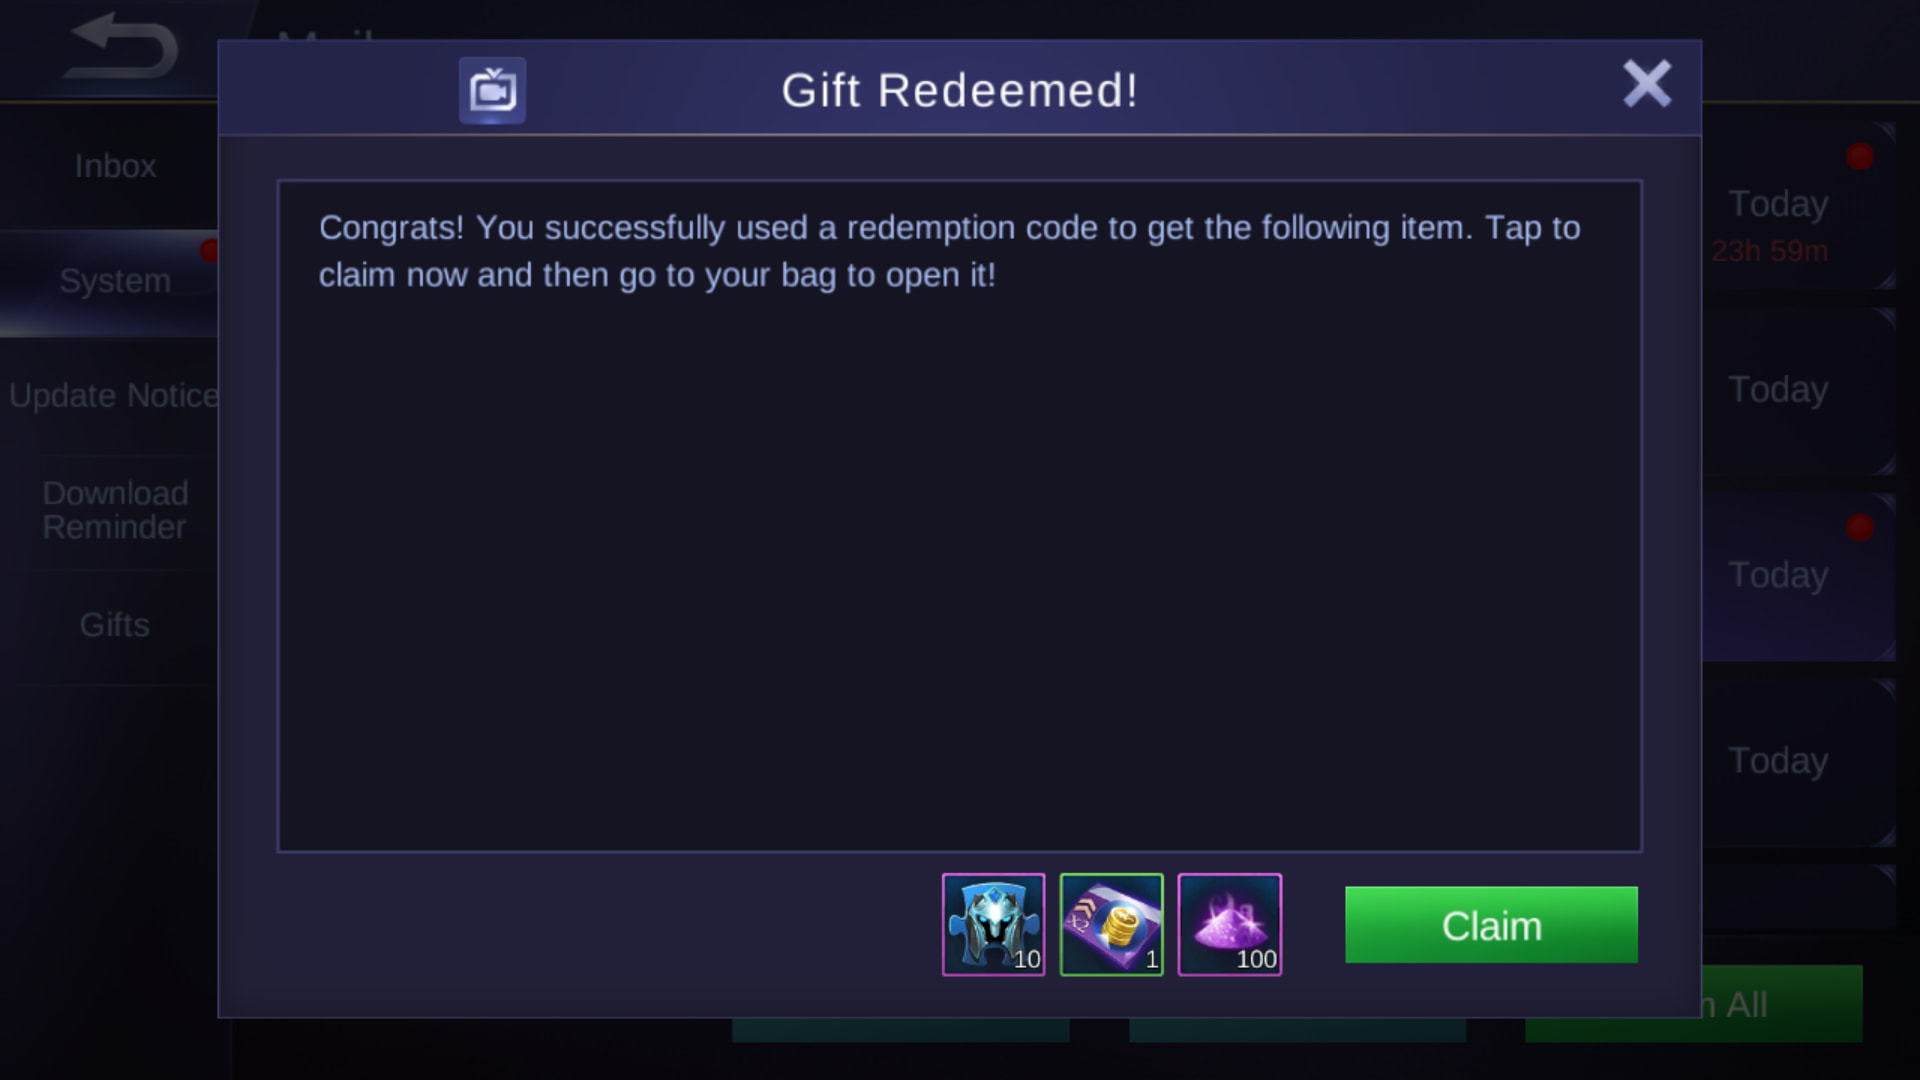The width and height of the screenshot is (1920, 1080).
Task: Tap red notification dot on System tab
Action: coord(209,250)
